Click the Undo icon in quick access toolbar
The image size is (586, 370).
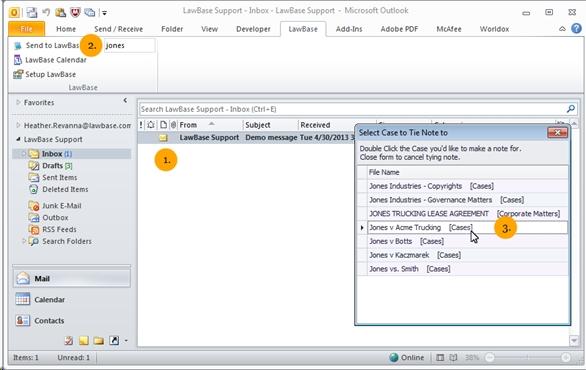coord(46,12)
